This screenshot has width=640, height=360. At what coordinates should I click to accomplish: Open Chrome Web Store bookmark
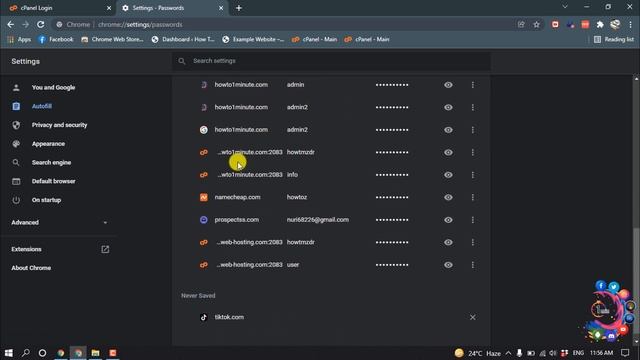tap(112, 40)
